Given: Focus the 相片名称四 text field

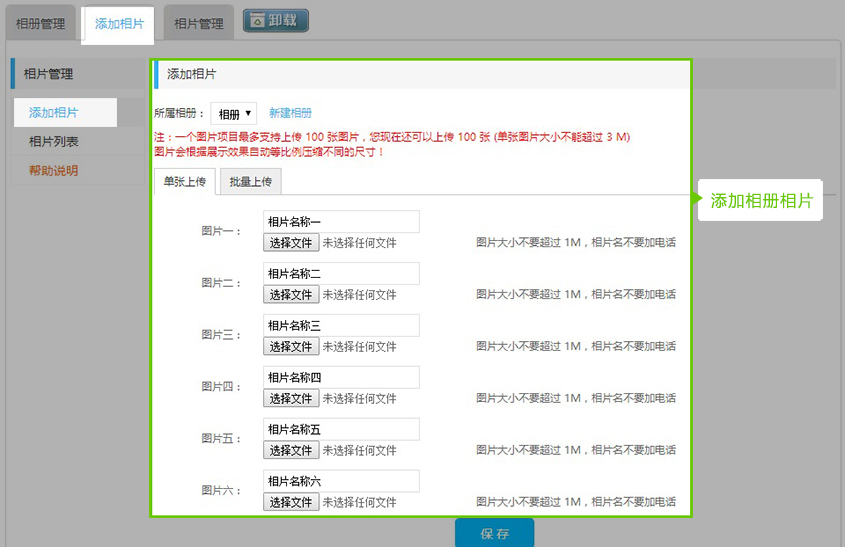Looking at the screenshot, I should [x=341, y=378].
